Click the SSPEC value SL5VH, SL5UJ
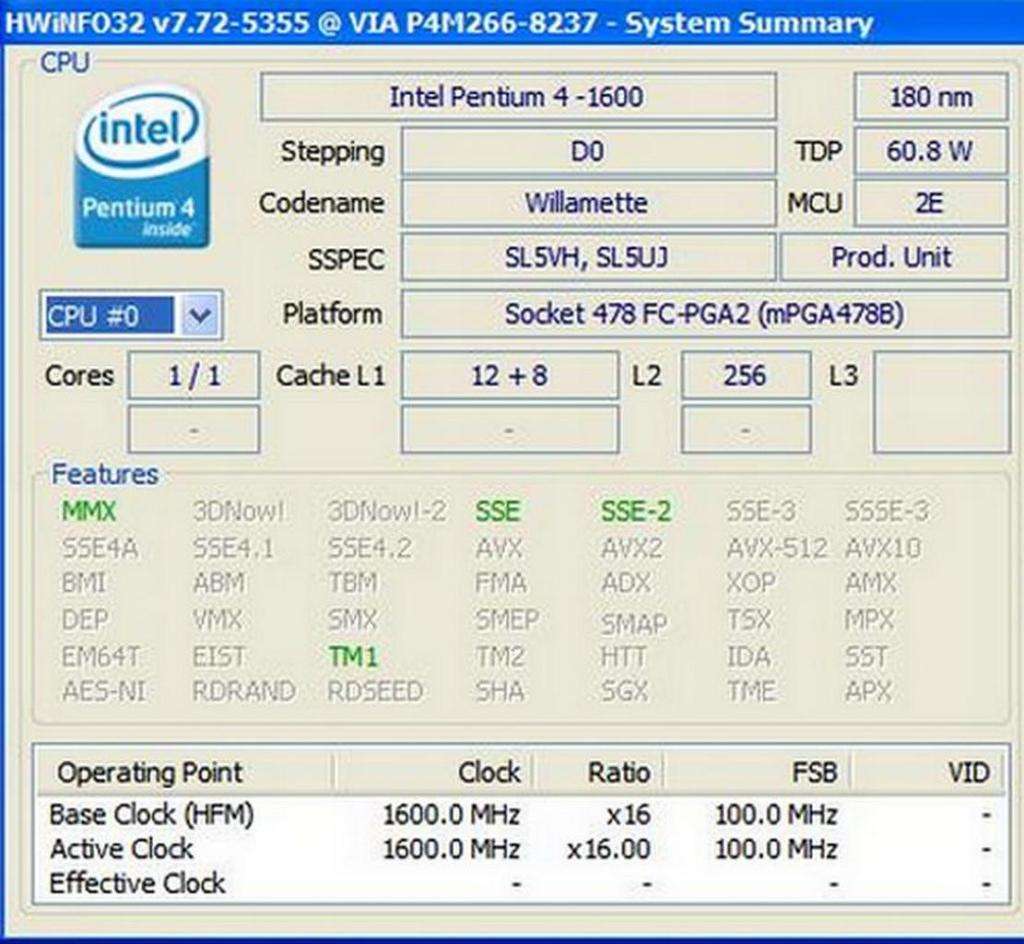The width and height of the screenshot is (1024, 944). (588, 258)
